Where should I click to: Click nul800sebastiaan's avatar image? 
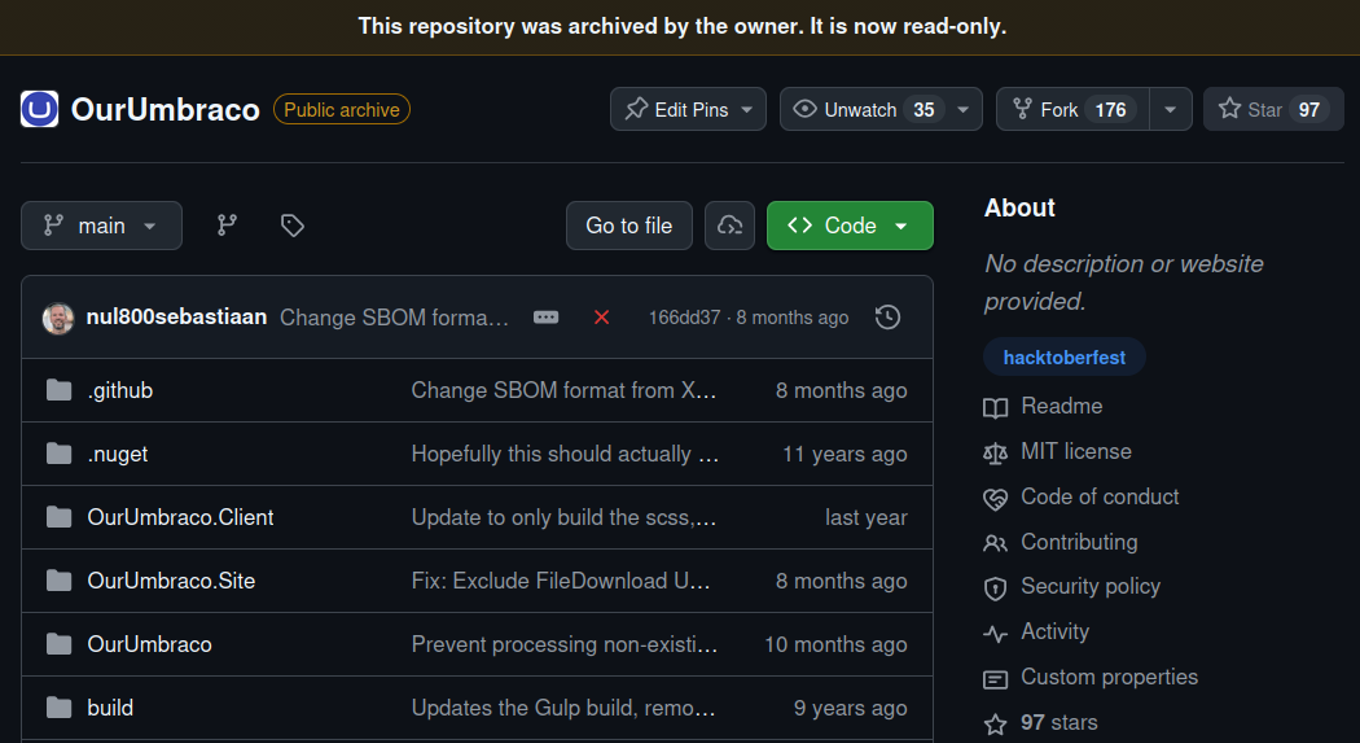tap(58, 318)
